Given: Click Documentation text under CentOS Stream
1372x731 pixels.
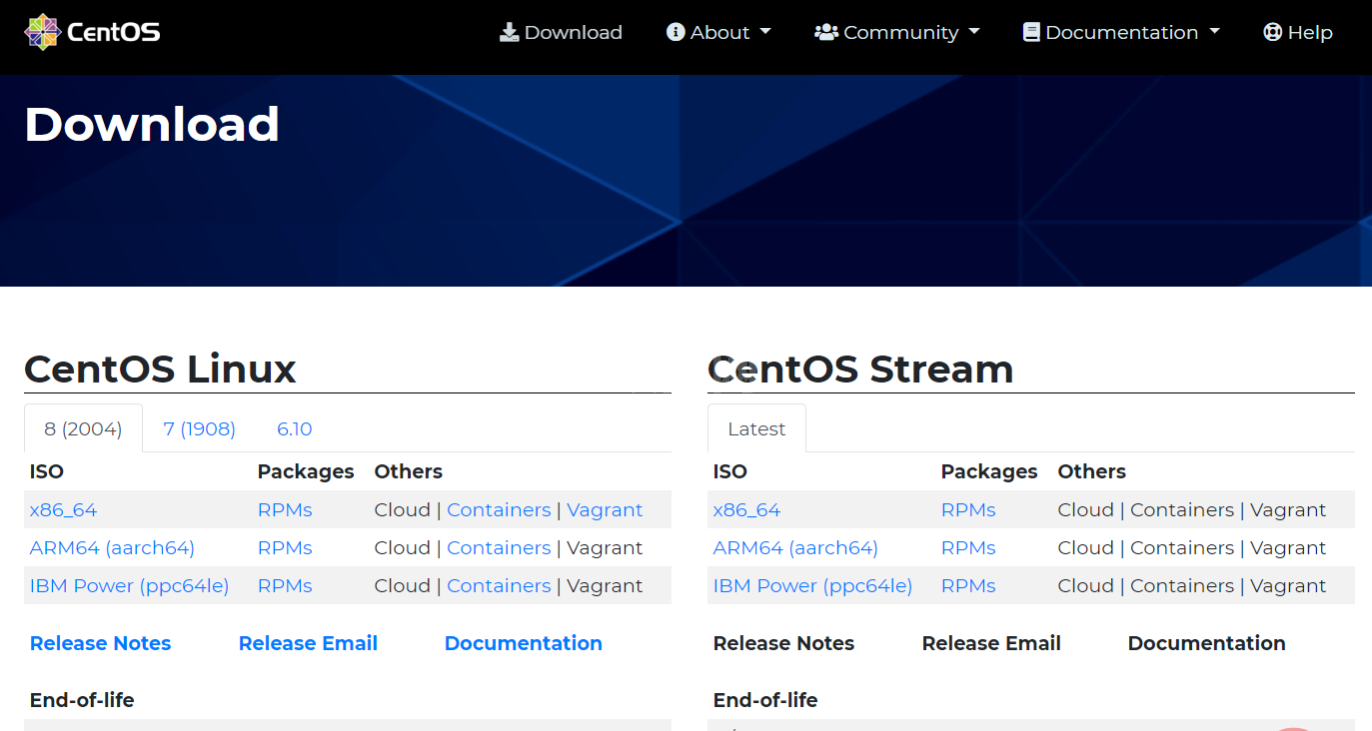Looking at the screenshot, I should [1207, 643].
